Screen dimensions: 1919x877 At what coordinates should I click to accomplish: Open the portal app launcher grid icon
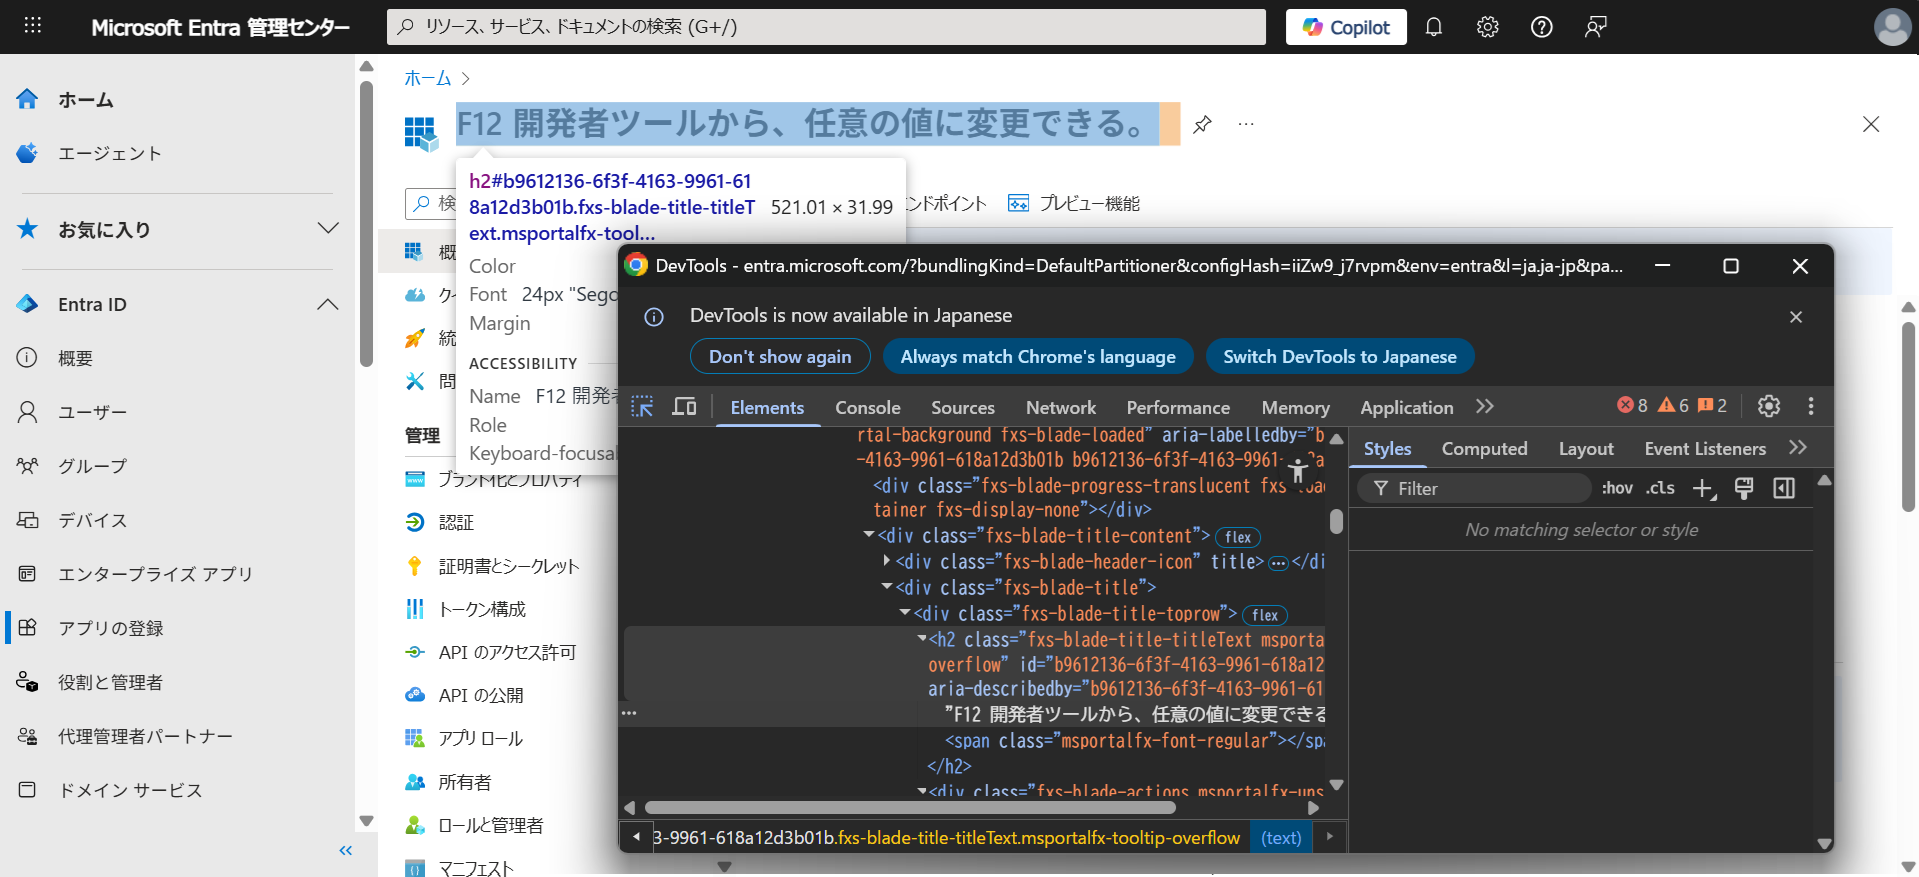point(33,26)
